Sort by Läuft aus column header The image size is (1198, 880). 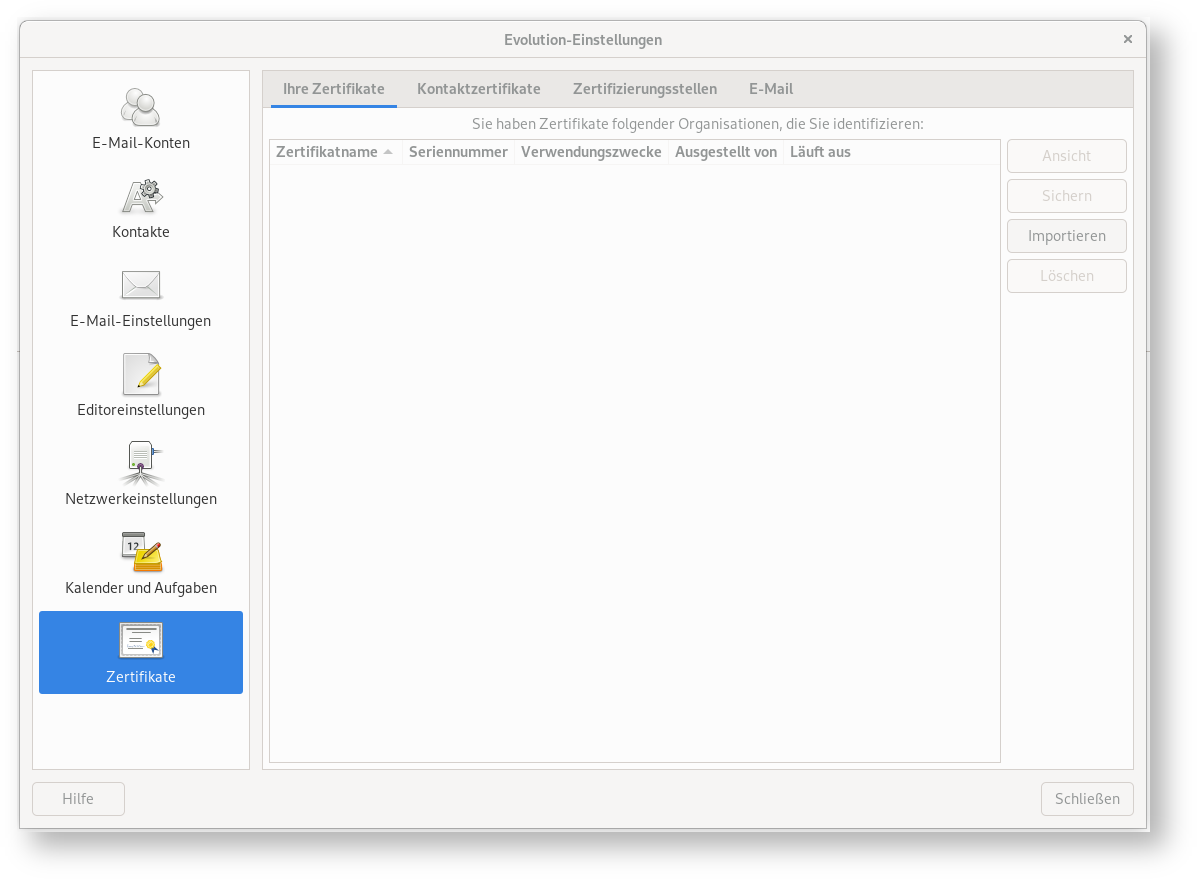coord(820,152)
